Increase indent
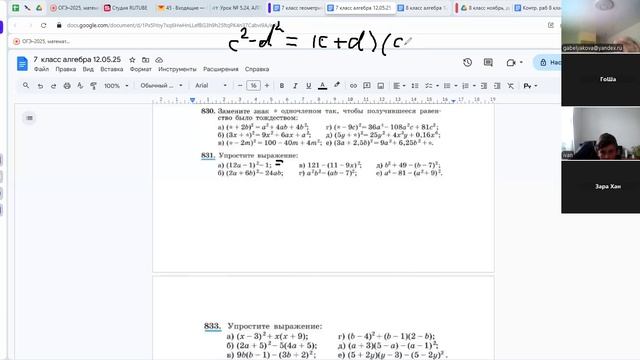Image resolution: width=640 pixels, height=360 pixels. pos(497,86)
